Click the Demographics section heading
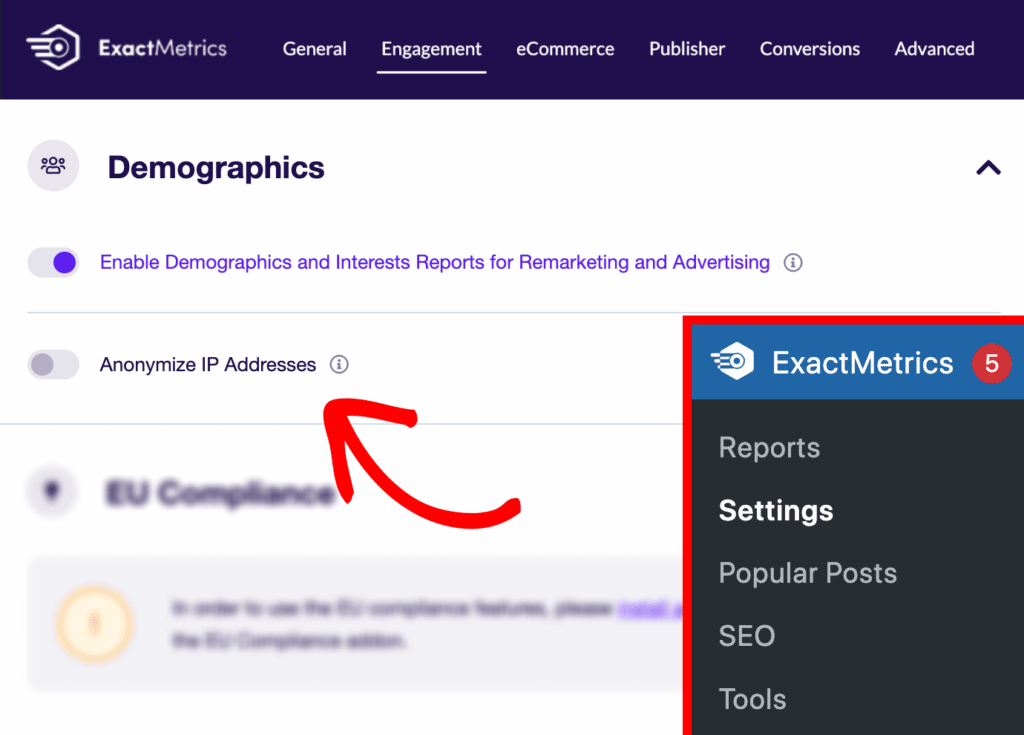The image size is (1024, 735). coord(216,167)
